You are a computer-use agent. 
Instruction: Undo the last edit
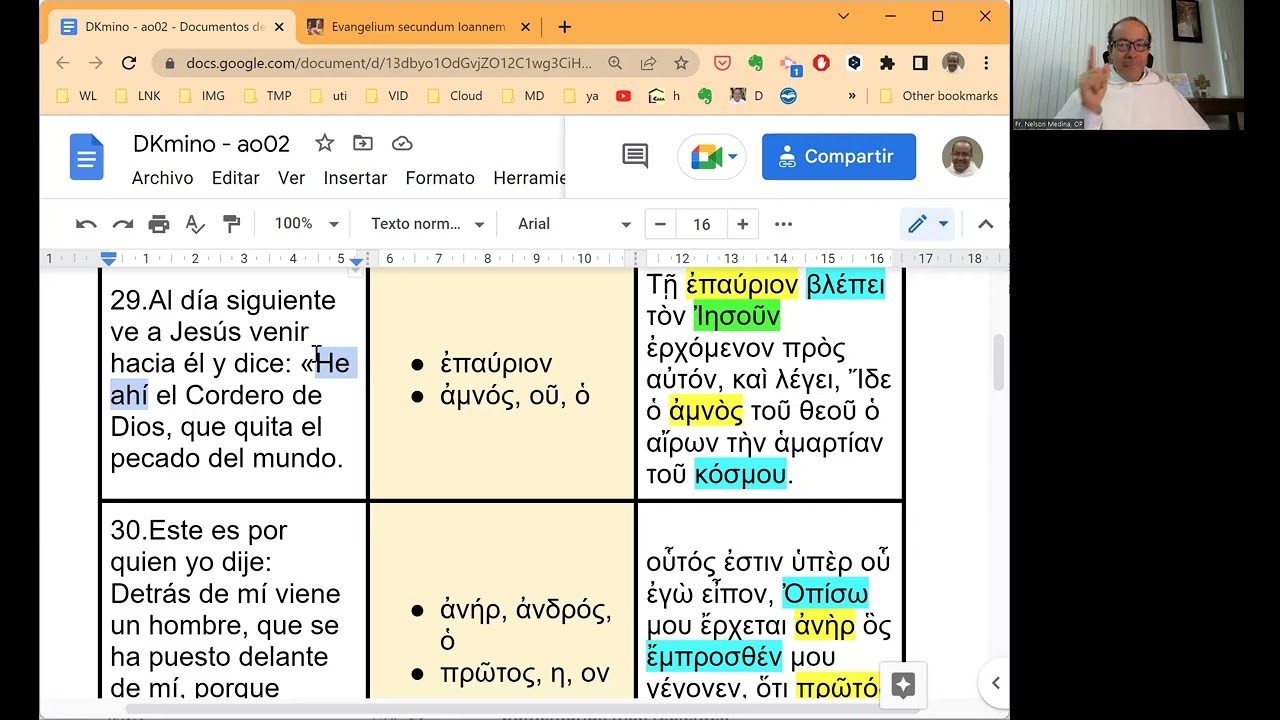pyautogui.click(x=86, y=224)
